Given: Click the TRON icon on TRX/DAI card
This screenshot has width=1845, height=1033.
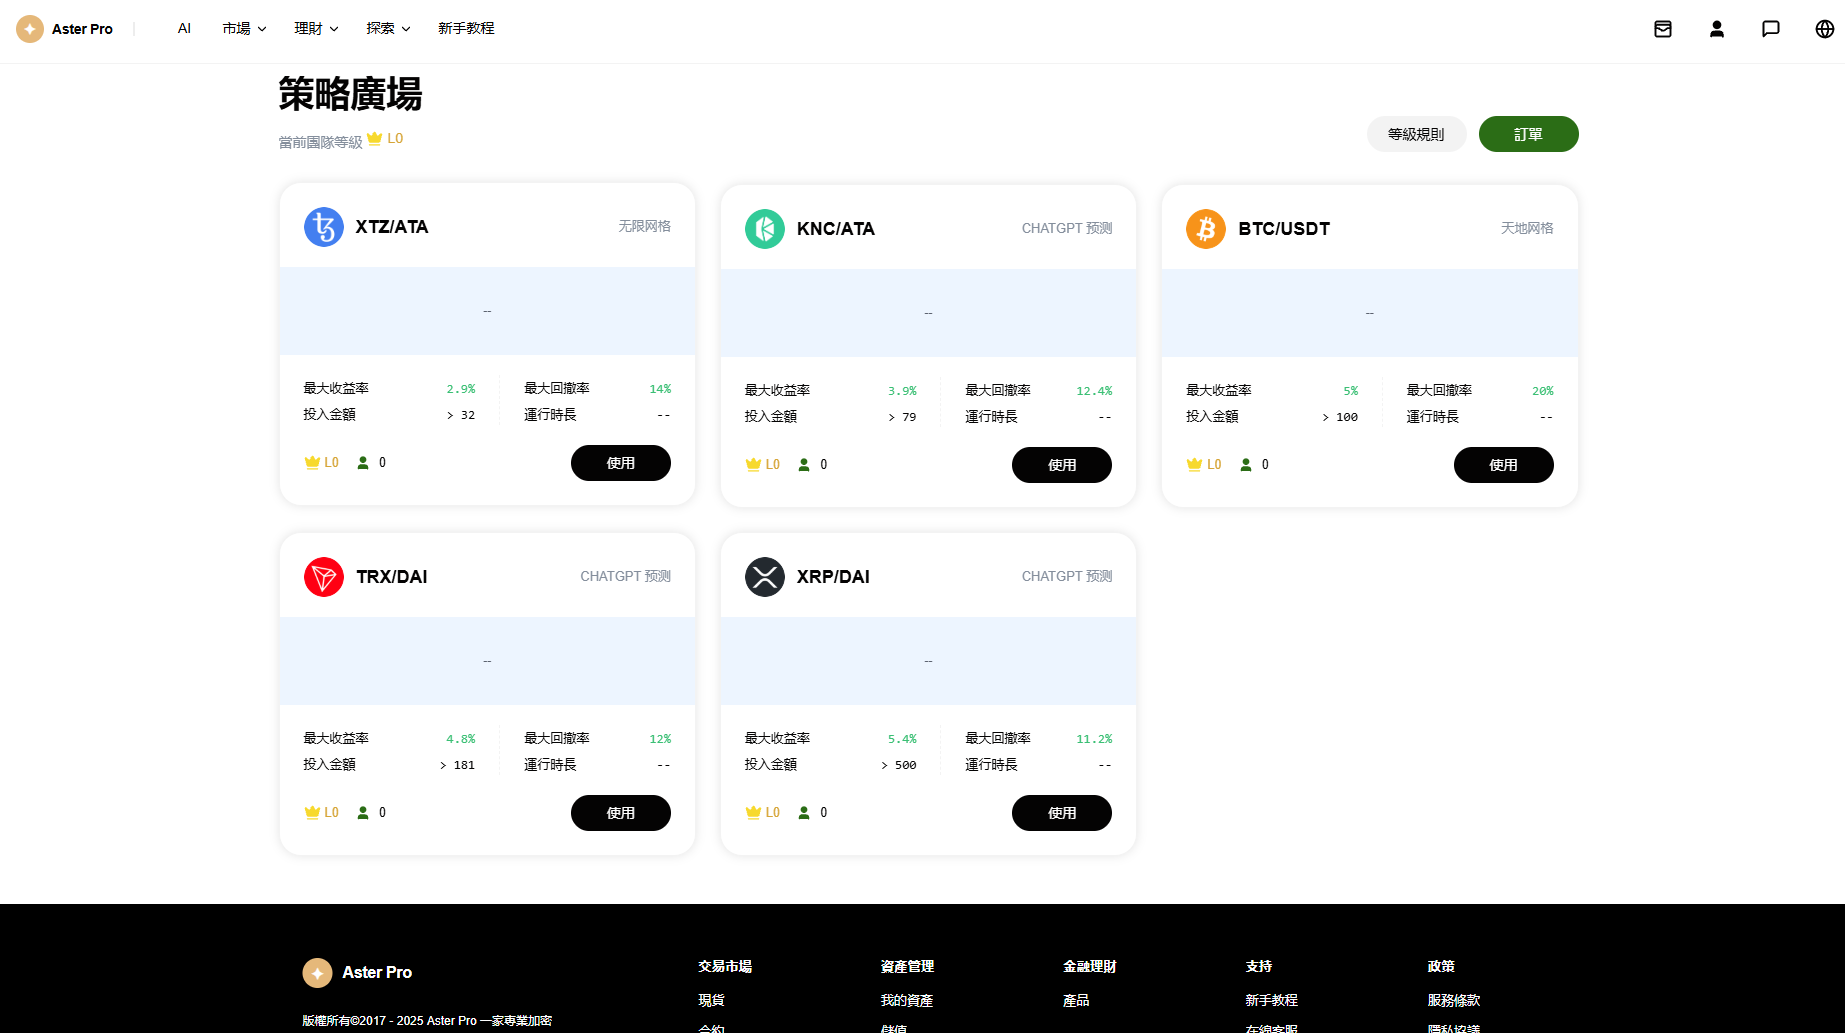Looking at the screenshot, I should pyautogui.click(x=324, y=577).
